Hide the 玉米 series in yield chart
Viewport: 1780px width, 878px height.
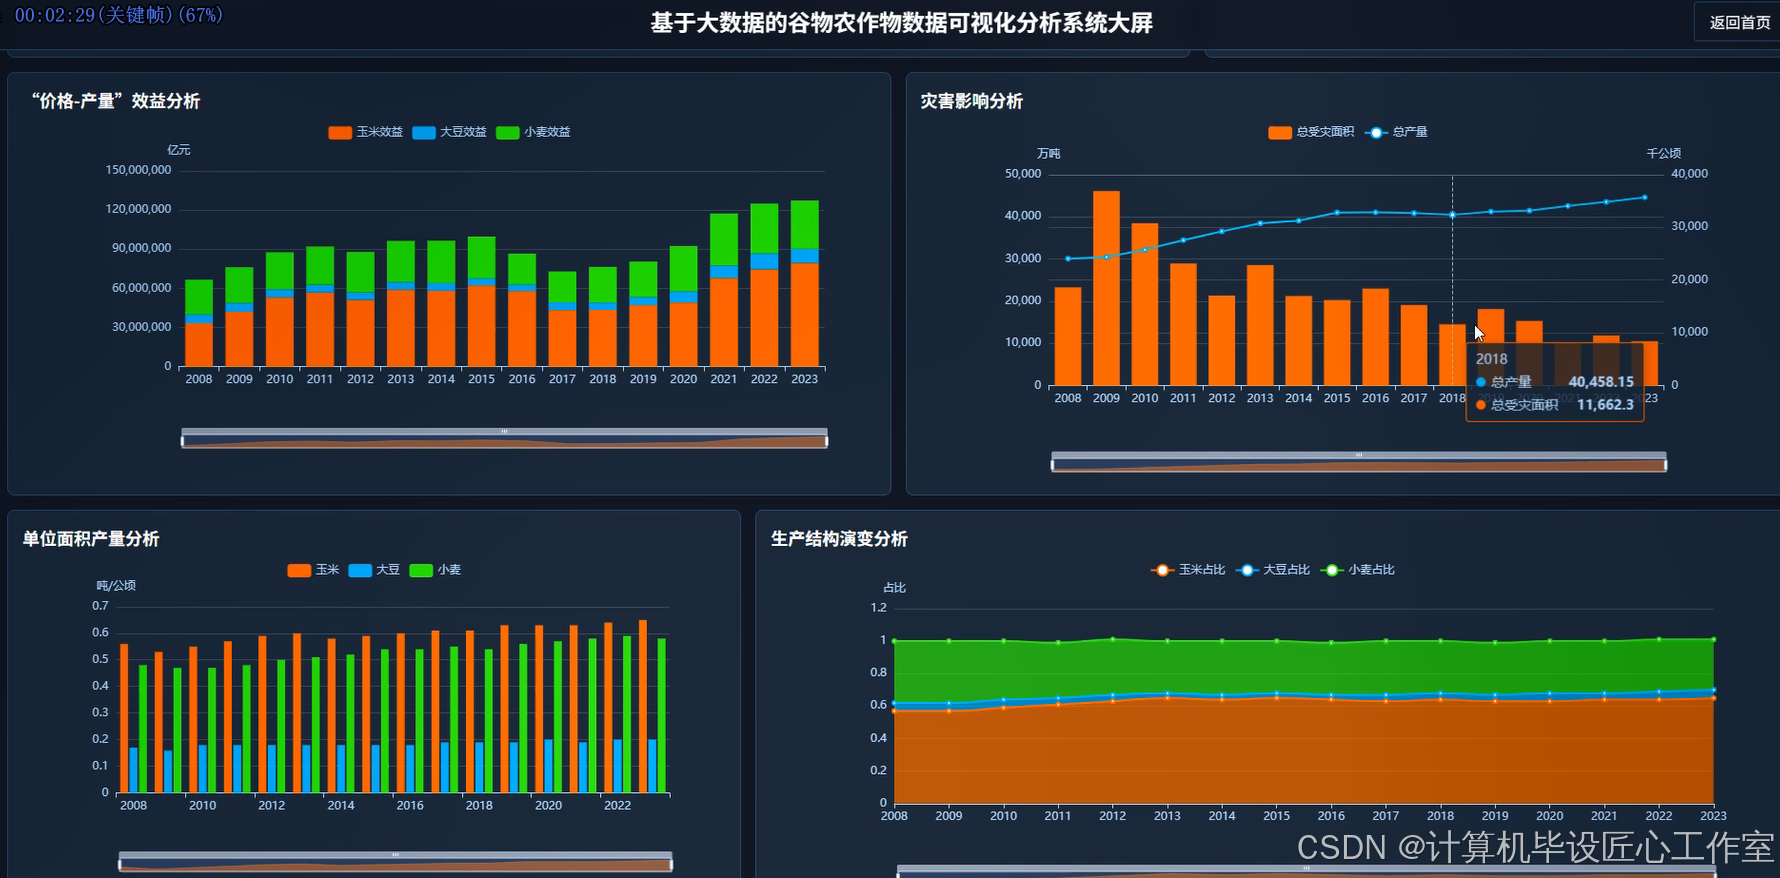point(314,570)
